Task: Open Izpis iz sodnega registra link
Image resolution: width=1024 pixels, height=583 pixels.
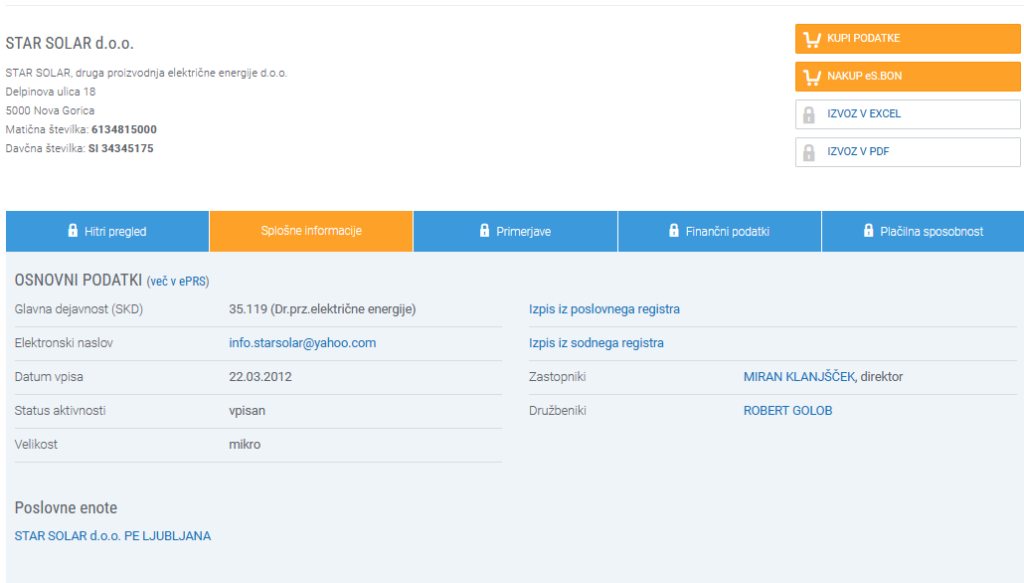Action: (596, 343)
